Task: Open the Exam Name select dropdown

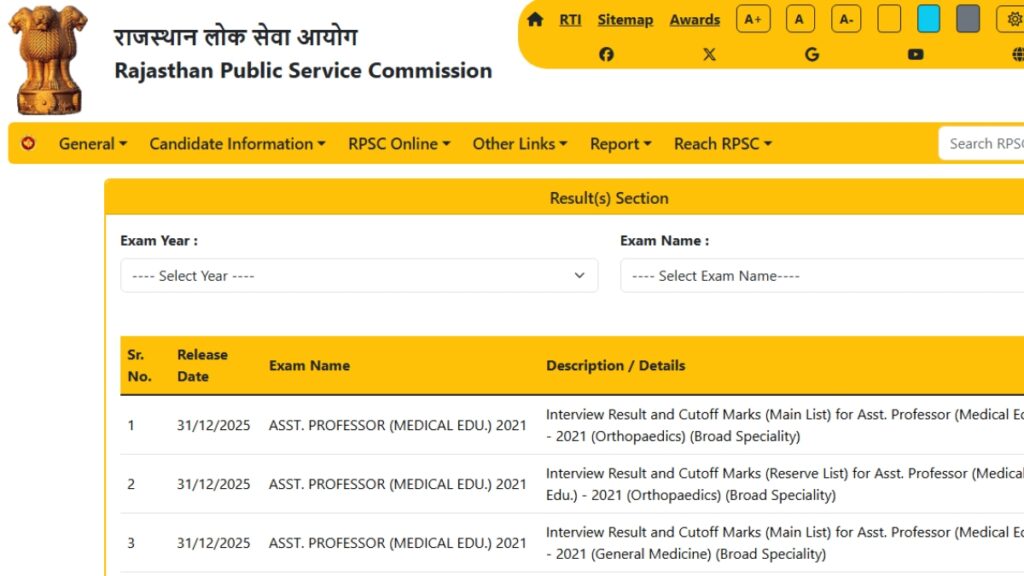Action: (x=822, y=275)
